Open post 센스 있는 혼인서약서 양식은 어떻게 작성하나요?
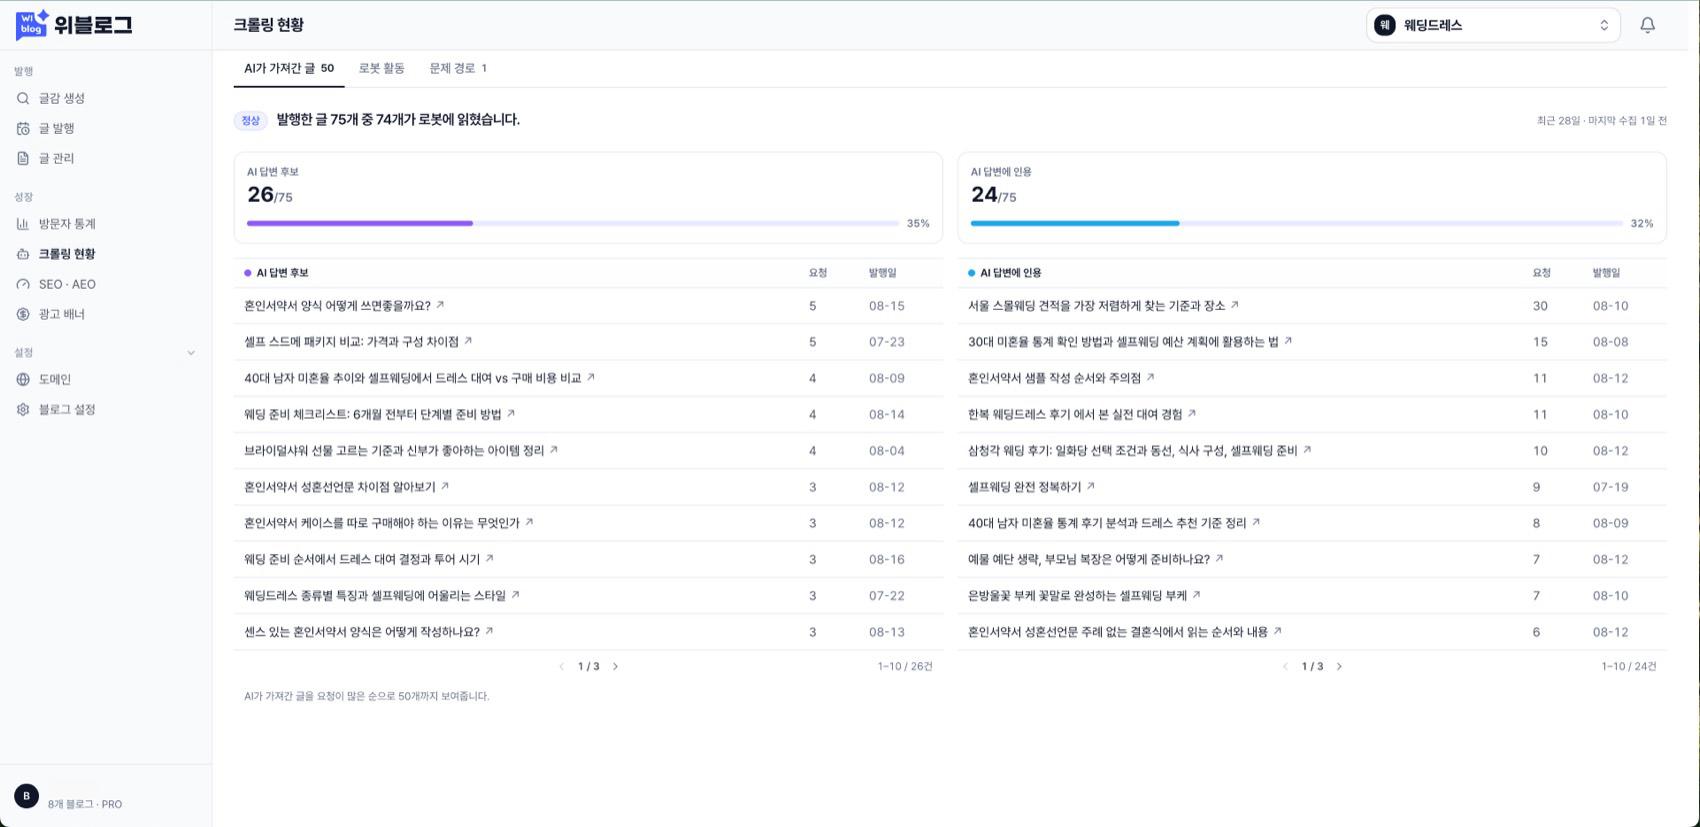Image resolution: width=1700 pixels, height=827 pixels. click(362, 632)
